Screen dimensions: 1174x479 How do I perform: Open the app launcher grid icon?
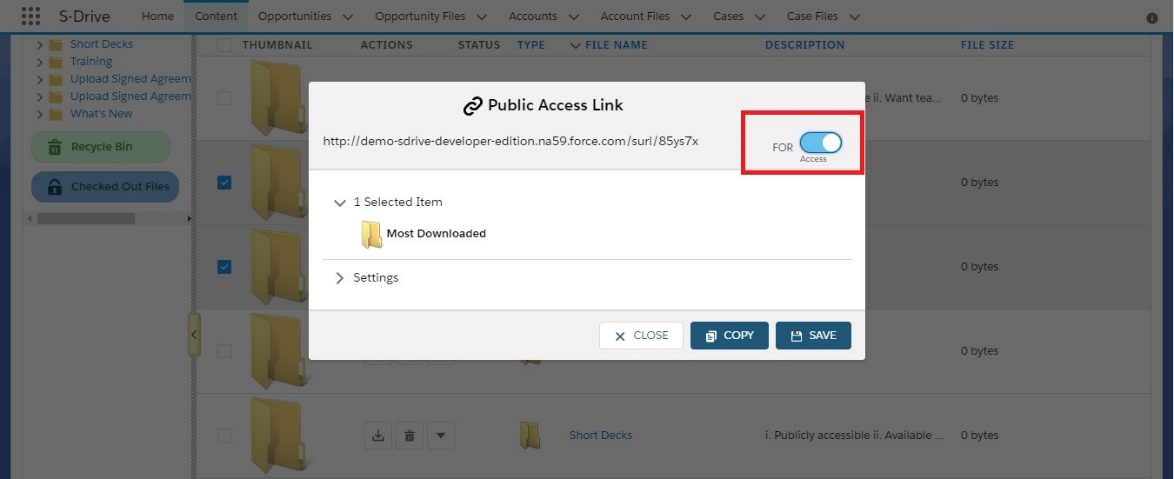click(x=31, y=16)
